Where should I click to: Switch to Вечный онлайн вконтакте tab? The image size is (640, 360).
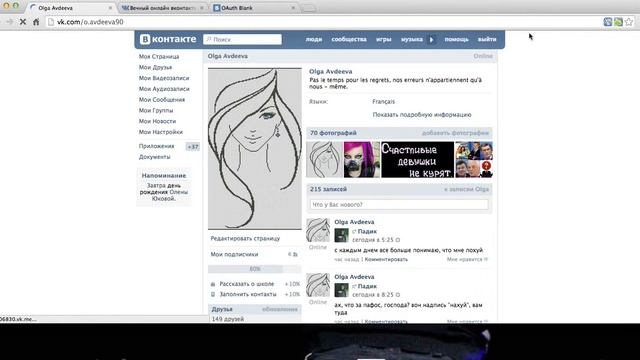click(162, 8)
